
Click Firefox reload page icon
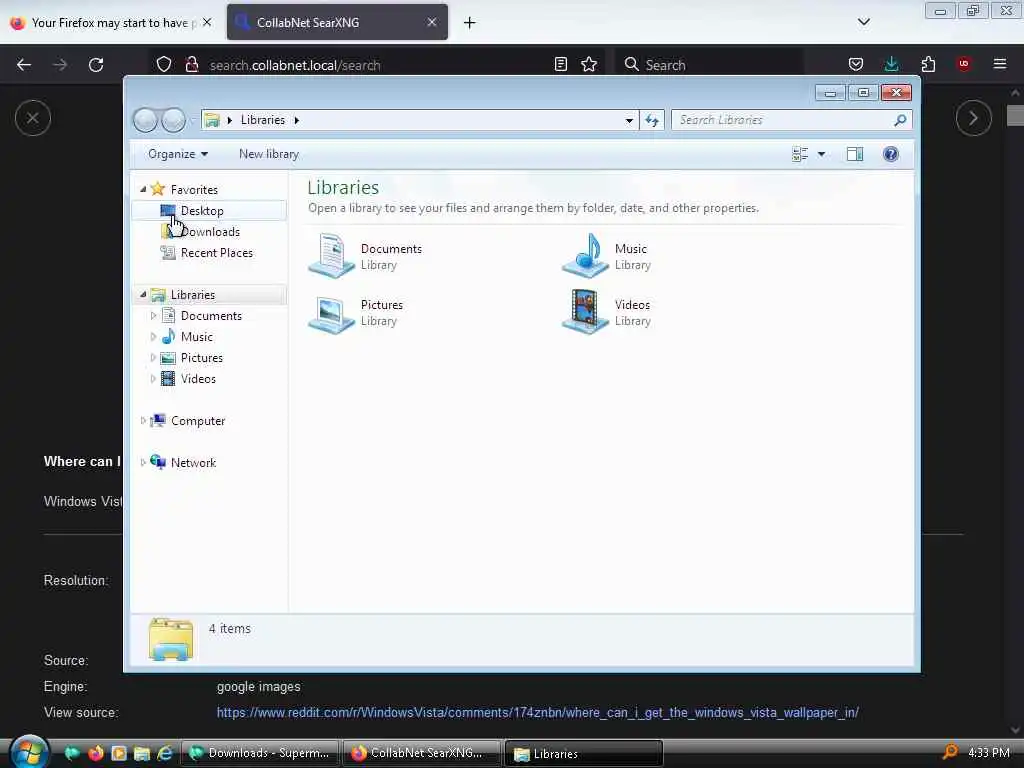tap(96, 65)
